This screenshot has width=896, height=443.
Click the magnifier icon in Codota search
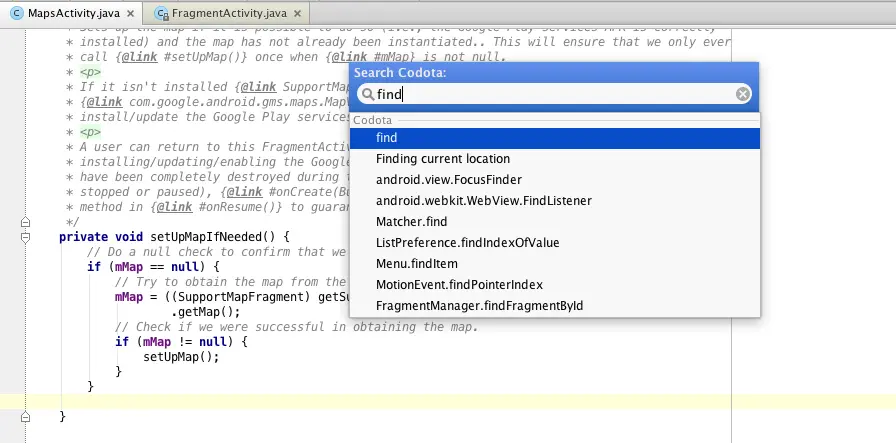point(369,94)
